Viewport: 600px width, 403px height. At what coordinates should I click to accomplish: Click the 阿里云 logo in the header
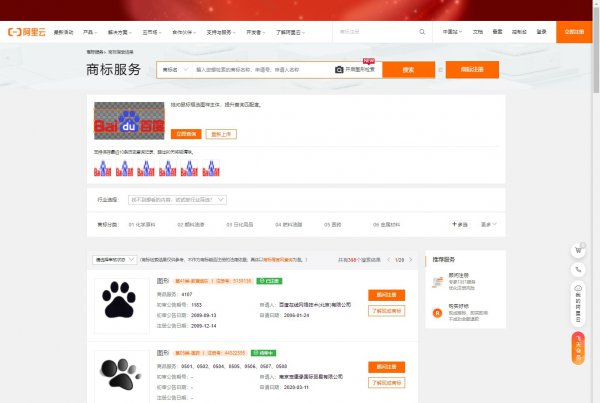[27, 32]
